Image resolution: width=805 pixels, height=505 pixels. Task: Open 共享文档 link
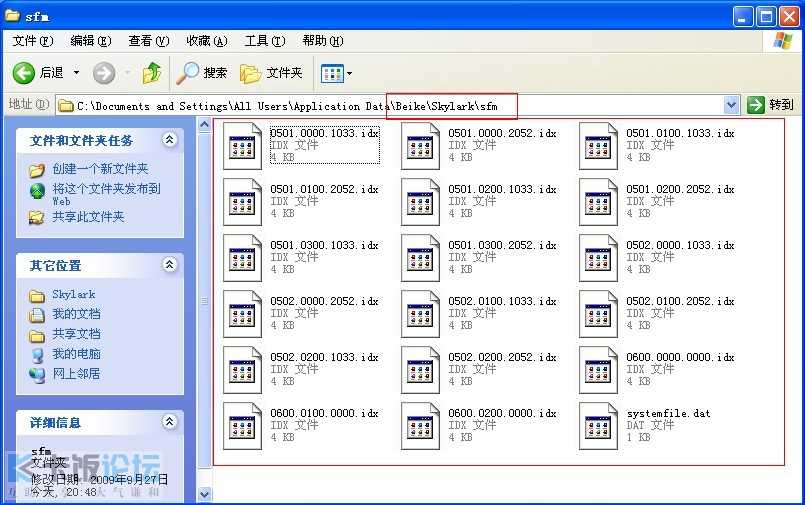[x=76, y=334]
